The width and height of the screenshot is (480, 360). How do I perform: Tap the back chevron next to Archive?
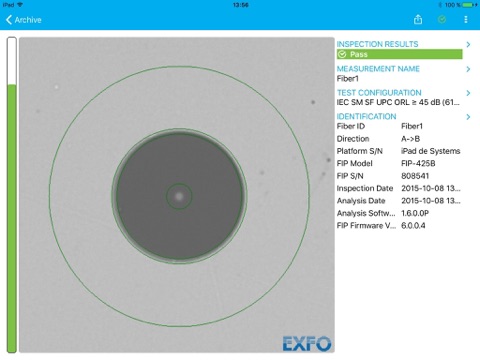tap(9, 20)
